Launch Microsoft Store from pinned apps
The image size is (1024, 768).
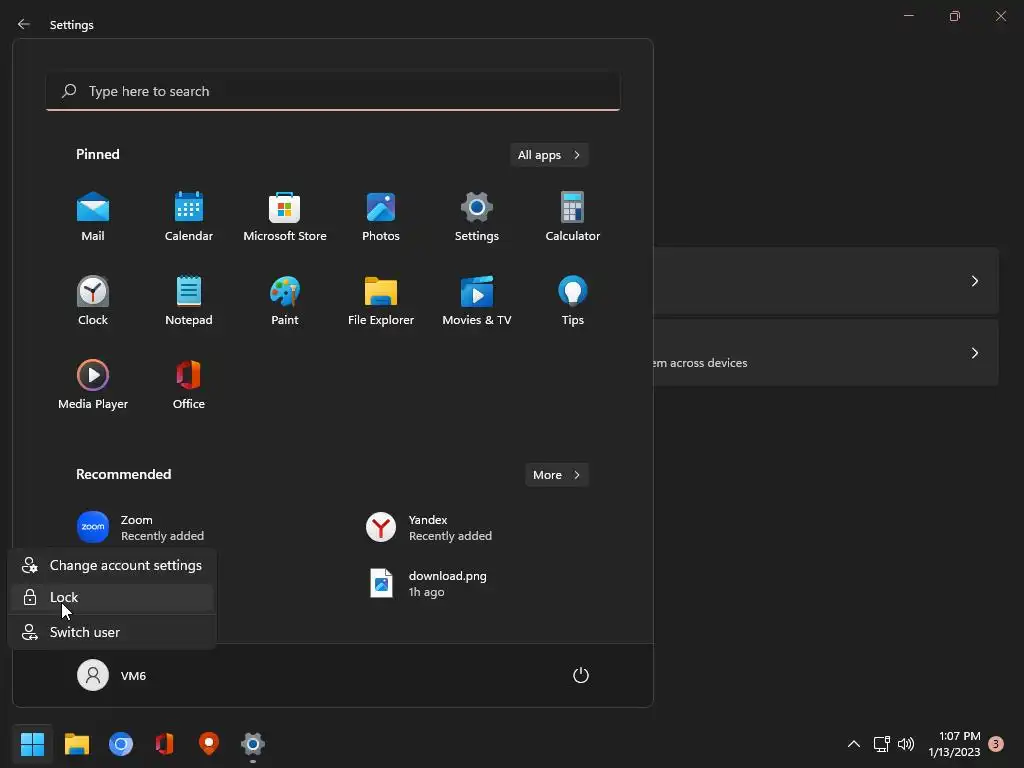[285, 217]
